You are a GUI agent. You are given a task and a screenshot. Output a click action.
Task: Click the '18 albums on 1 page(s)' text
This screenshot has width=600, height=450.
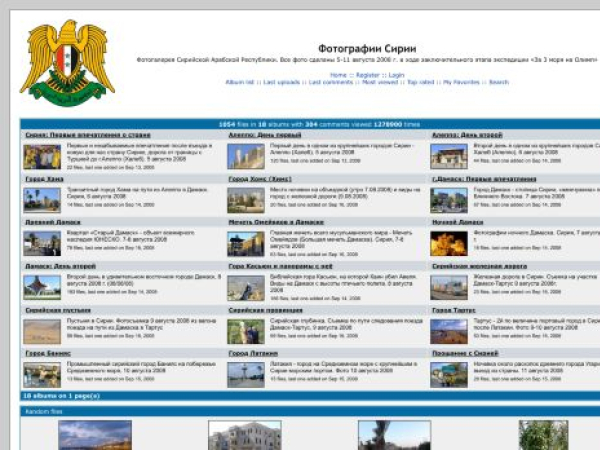click(61, 396)
